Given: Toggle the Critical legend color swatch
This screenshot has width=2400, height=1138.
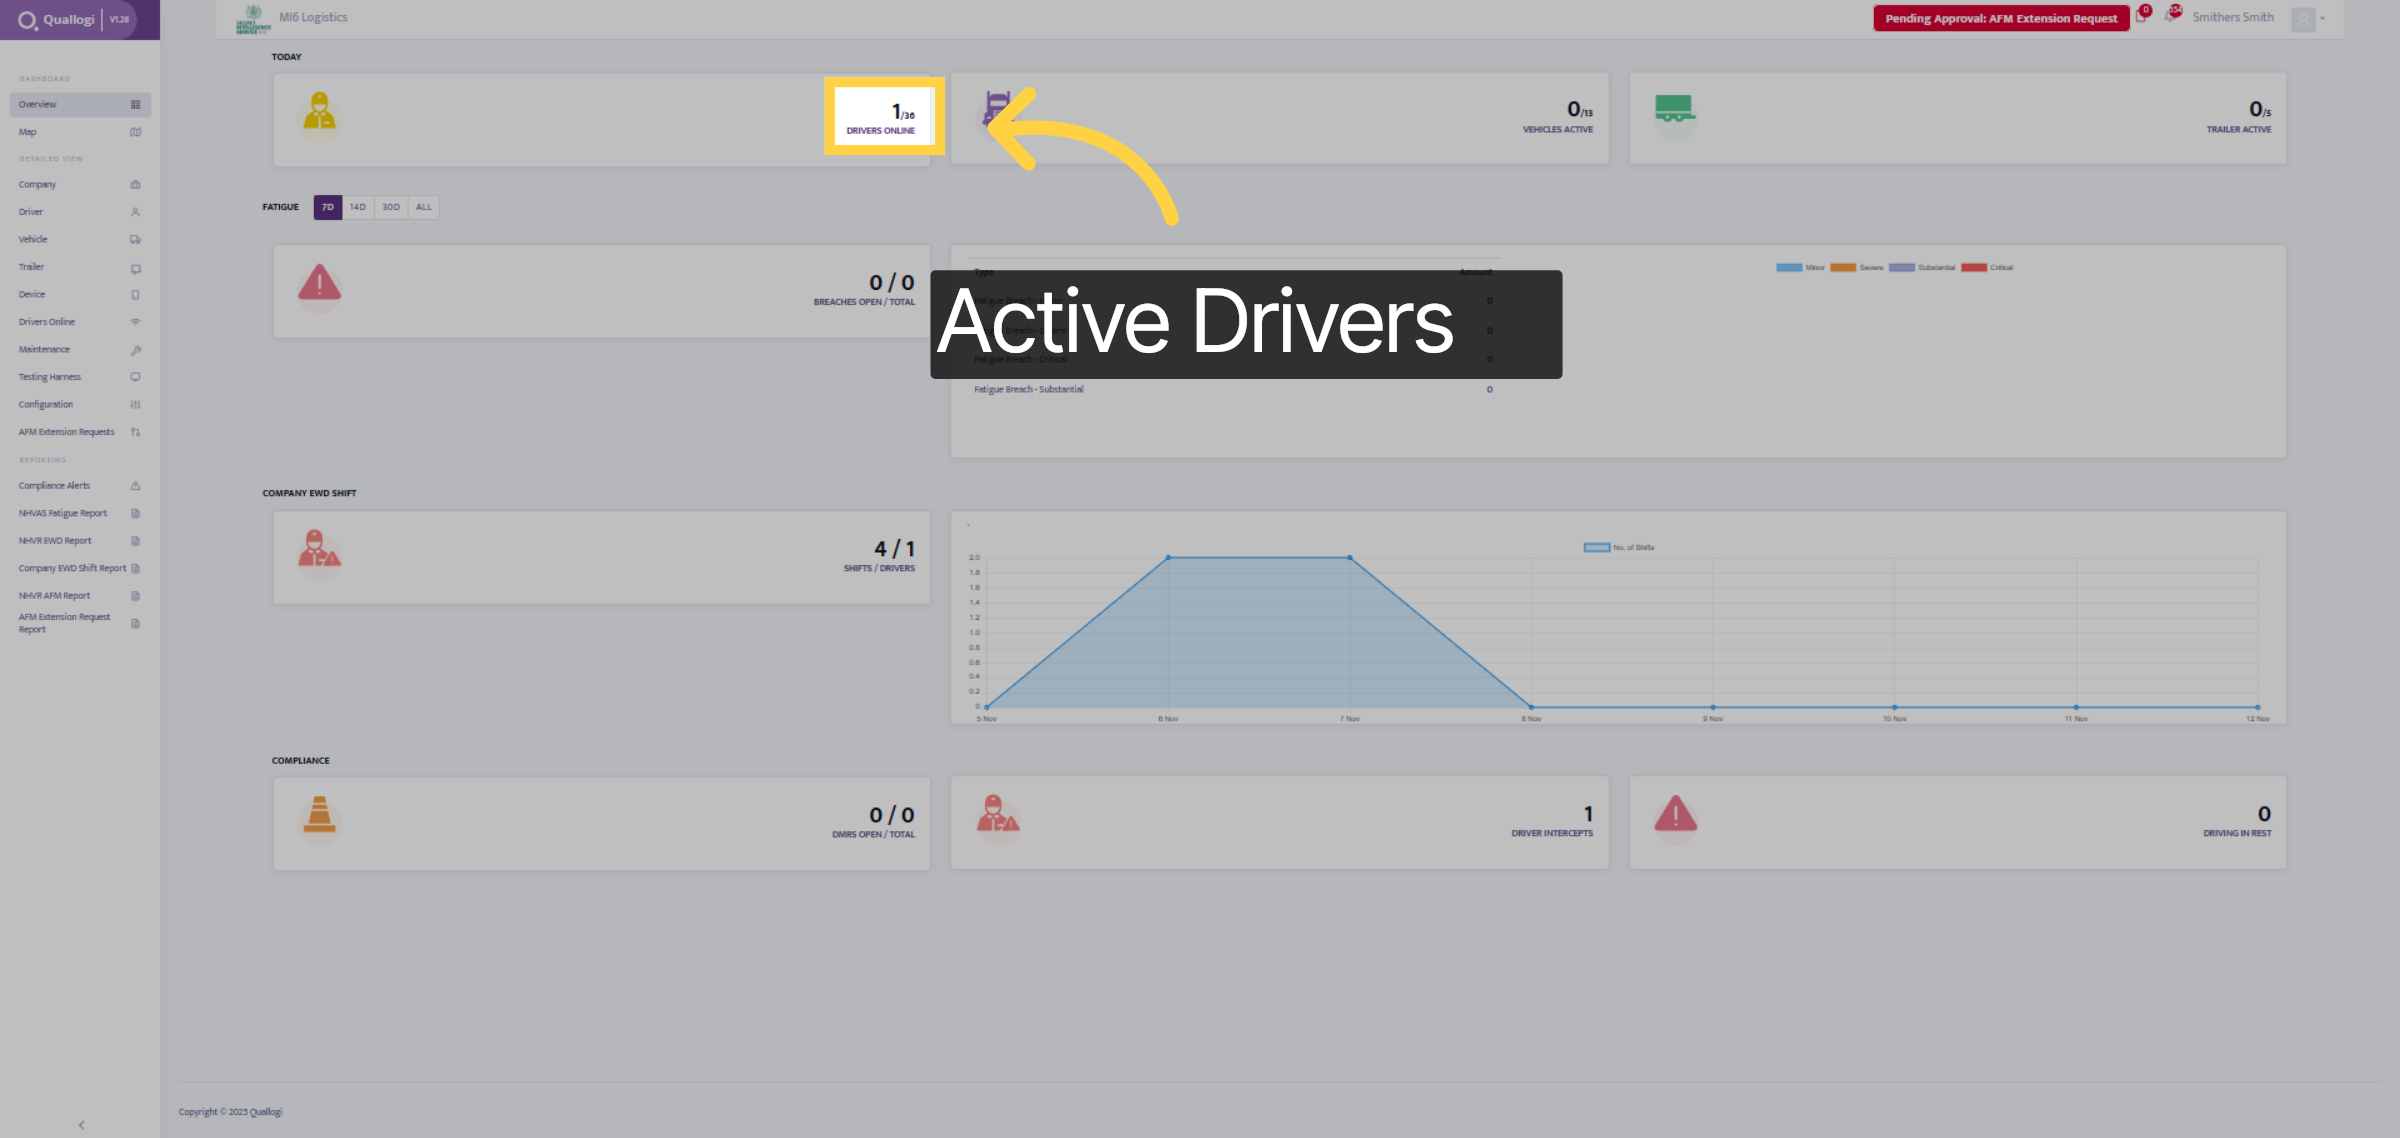Looking at the screenshot, I should (x=1974, y=267).
